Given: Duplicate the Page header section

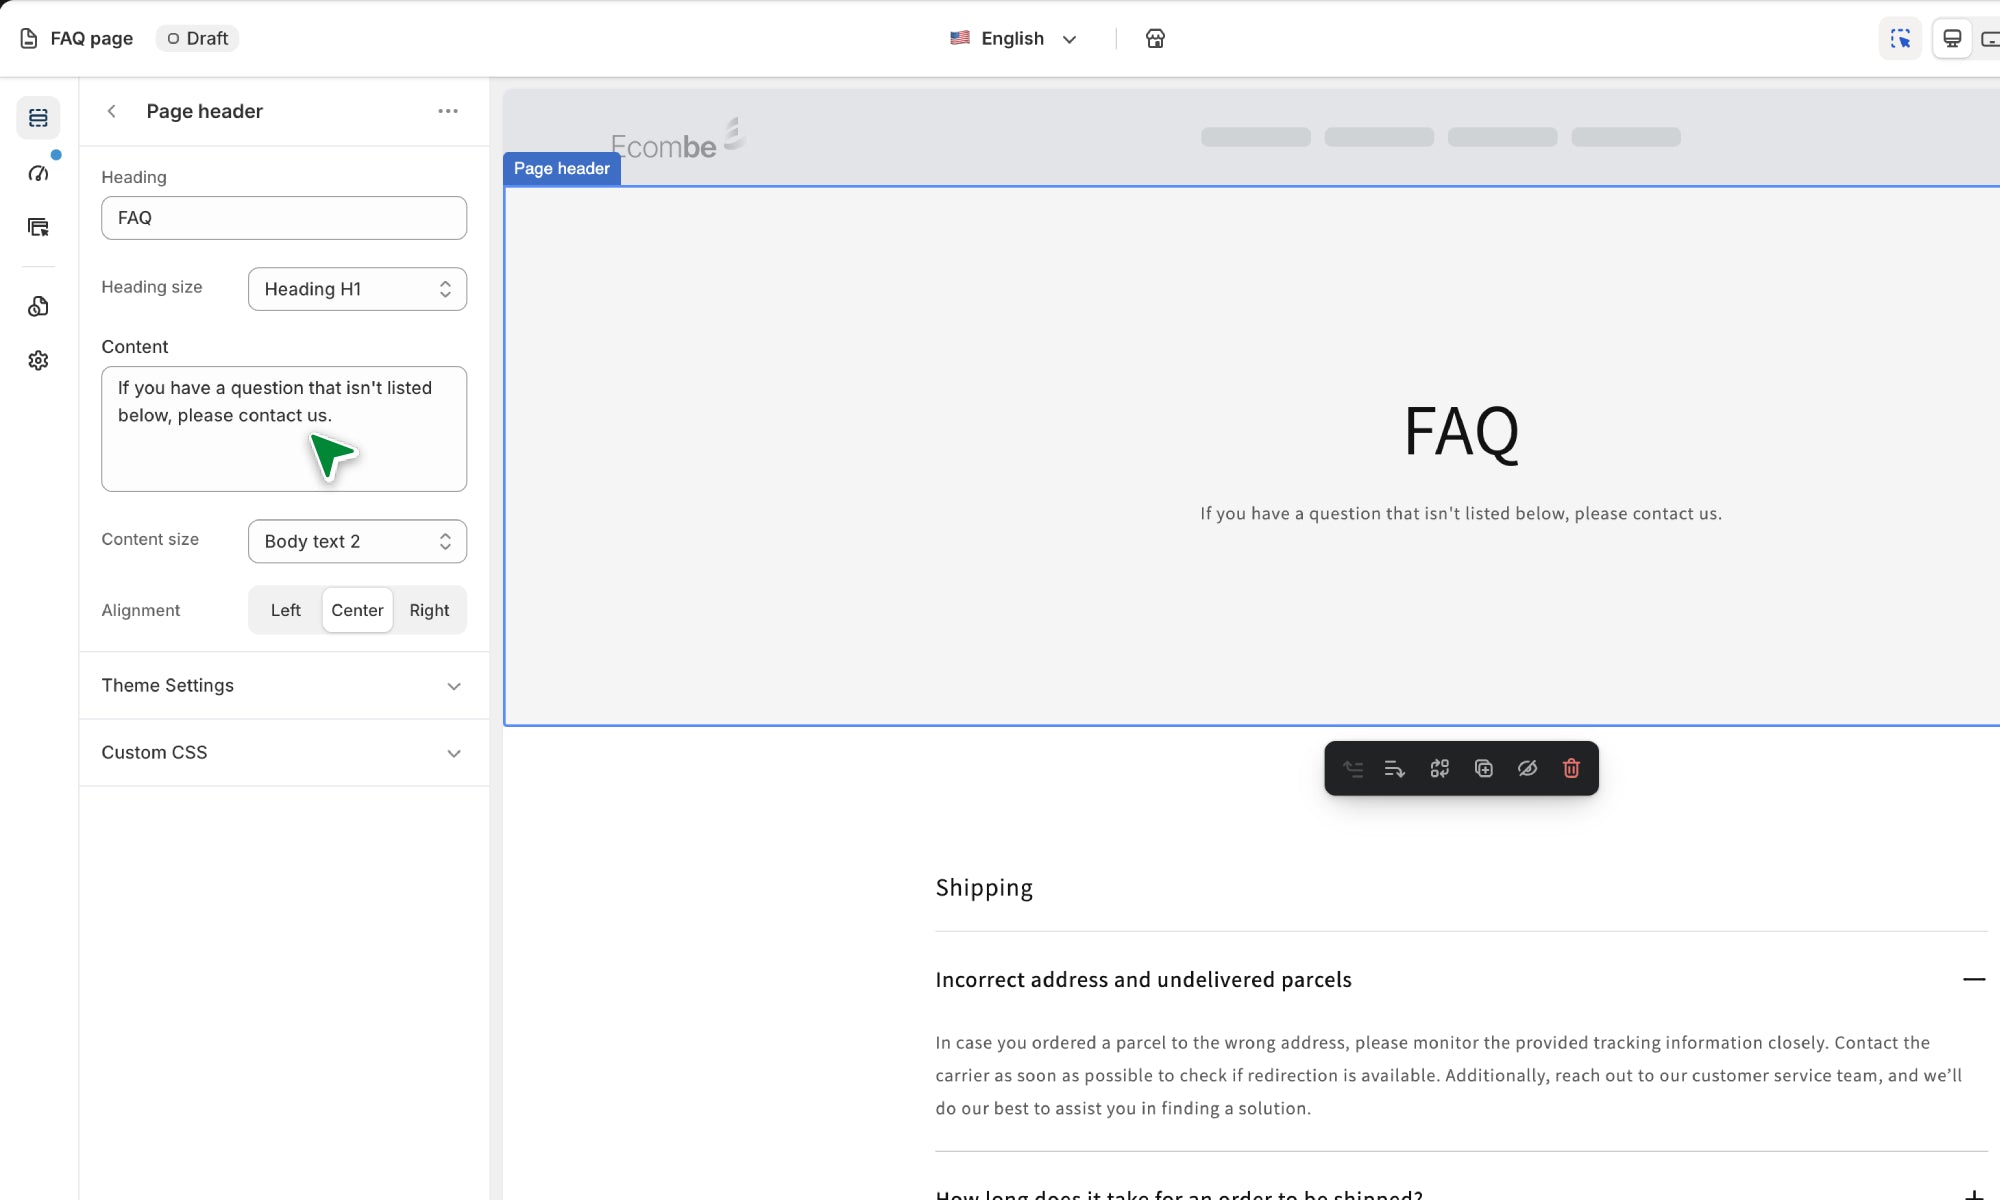Looking at the screenshot, I should pos(1484,768).
